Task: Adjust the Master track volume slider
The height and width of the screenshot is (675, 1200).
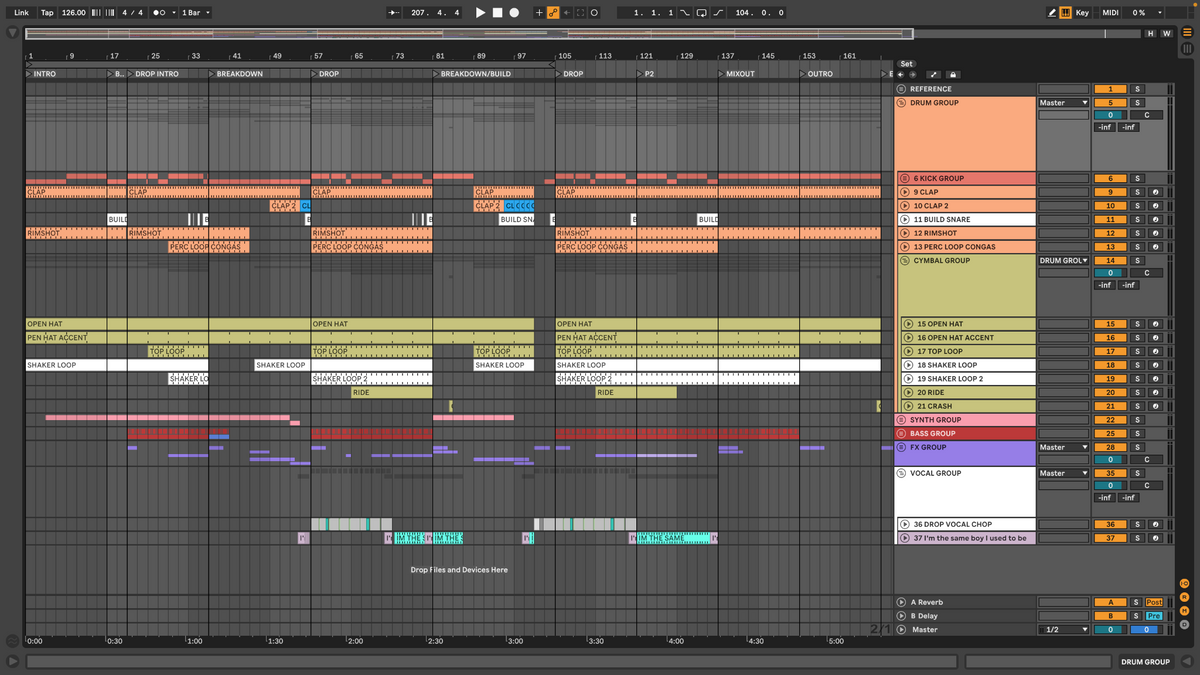Action: [1110, 630]
